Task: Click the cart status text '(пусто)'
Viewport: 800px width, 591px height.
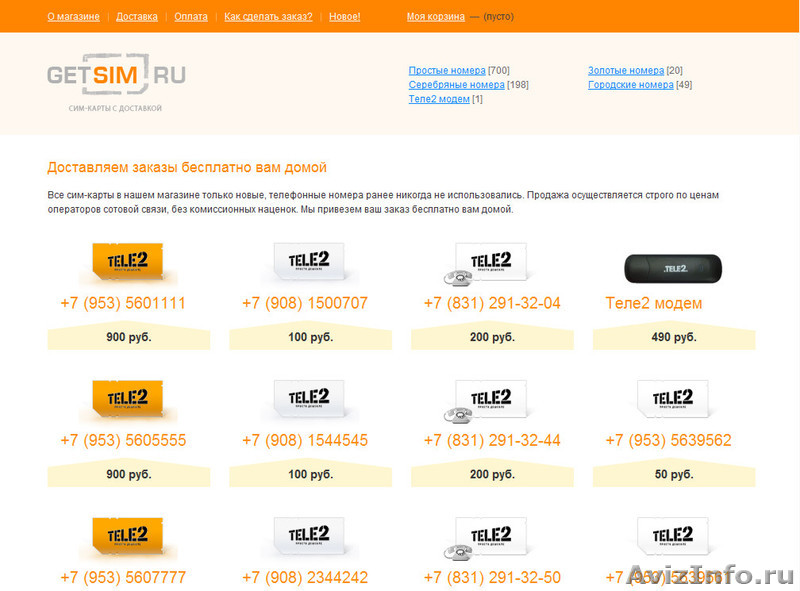Action: (498, 16)
